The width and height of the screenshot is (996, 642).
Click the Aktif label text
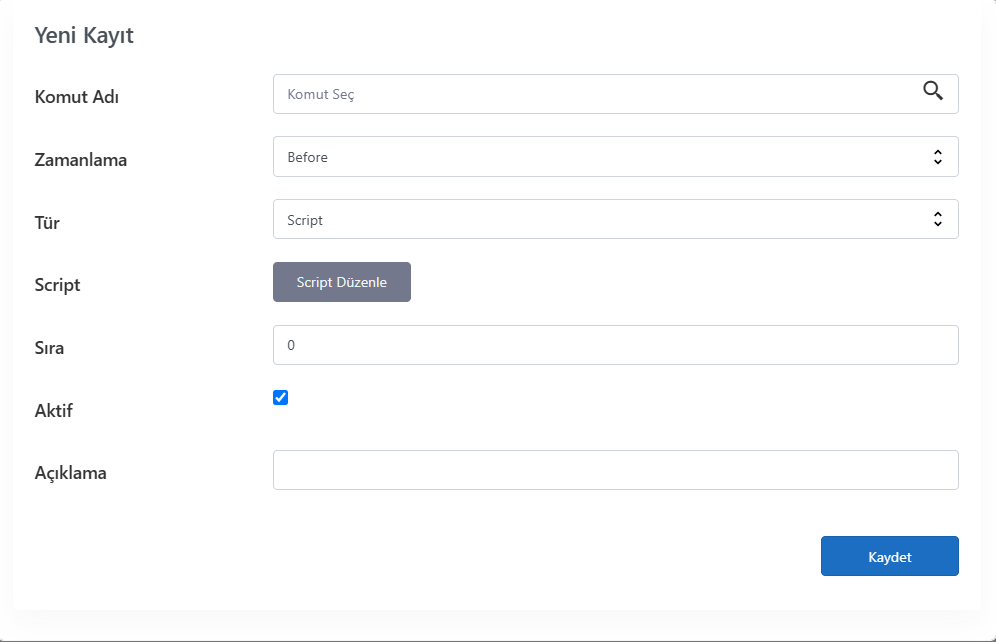click(x=53, y=411)
